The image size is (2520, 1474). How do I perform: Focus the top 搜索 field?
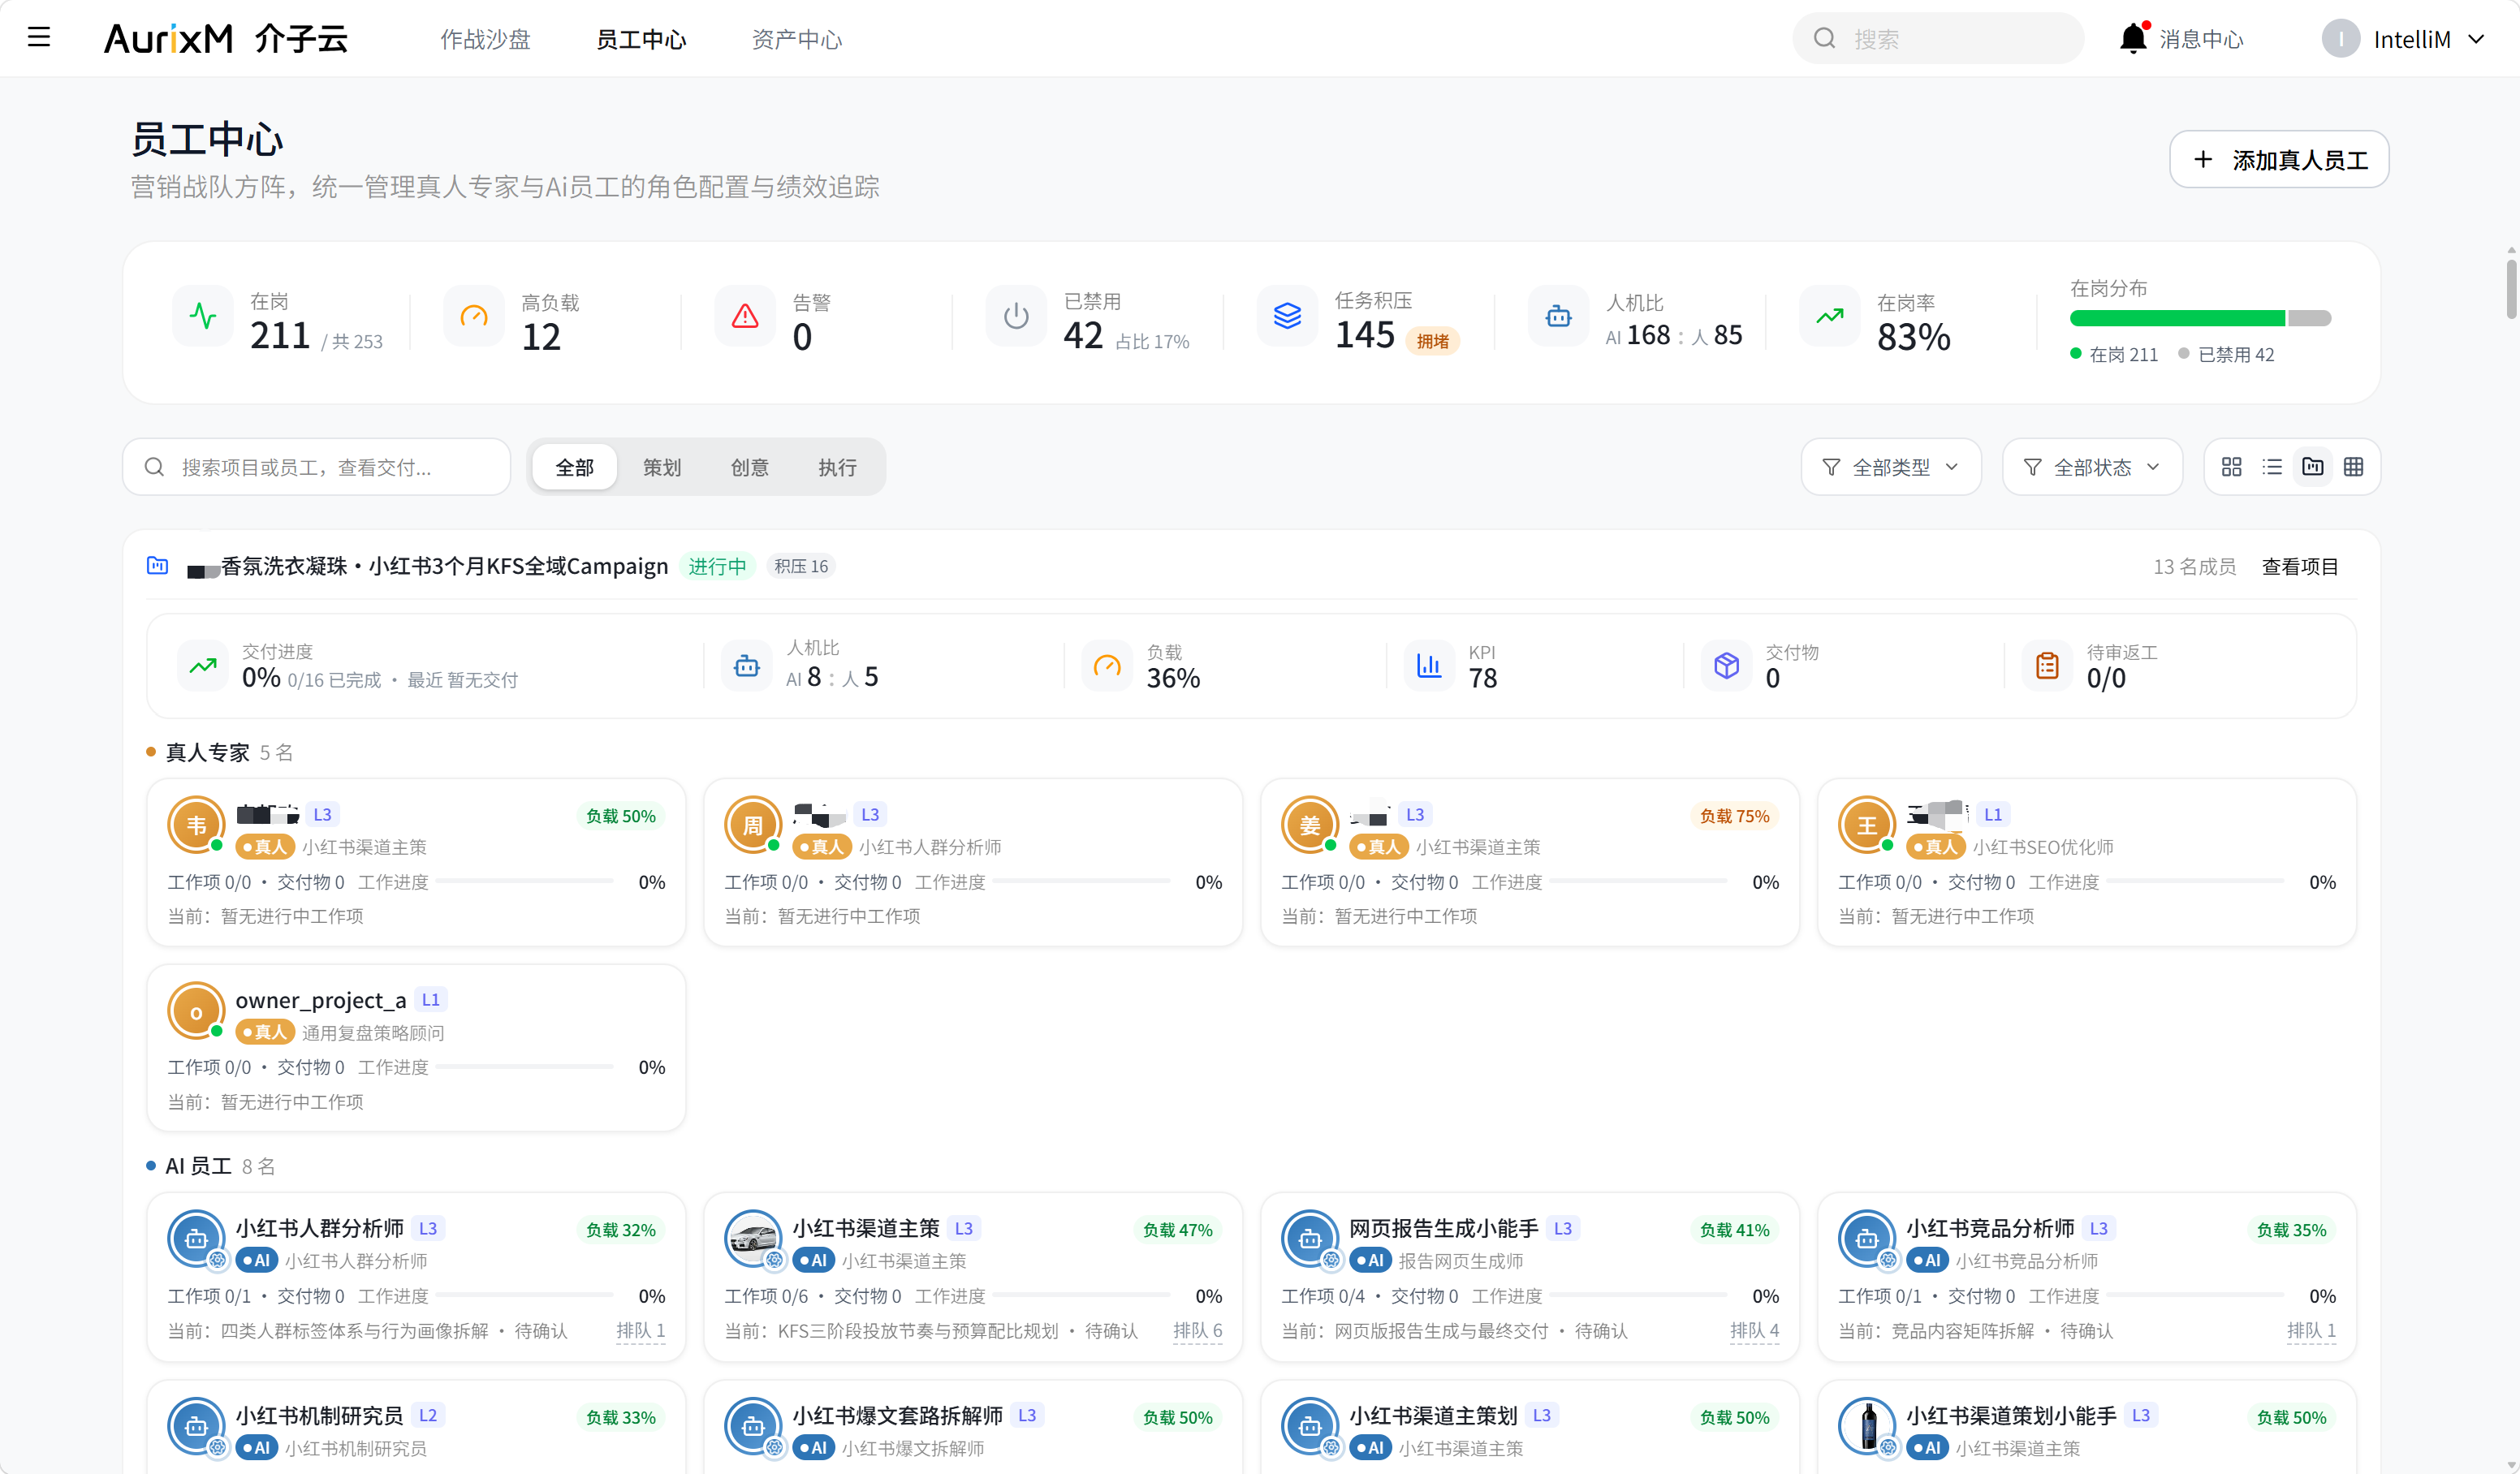pyautogui.click(x=1938, y=38)
